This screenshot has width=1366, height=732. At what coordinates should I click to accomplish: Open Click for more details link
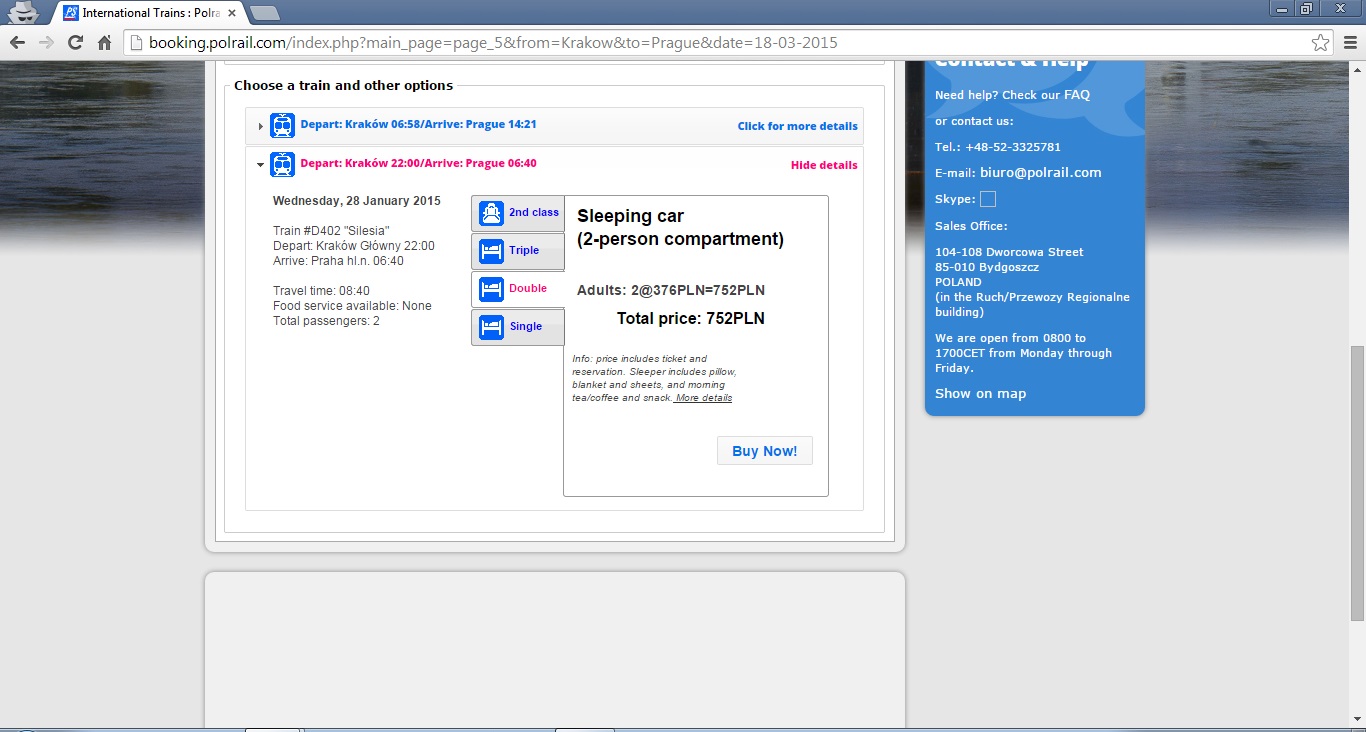click(797, 126)
